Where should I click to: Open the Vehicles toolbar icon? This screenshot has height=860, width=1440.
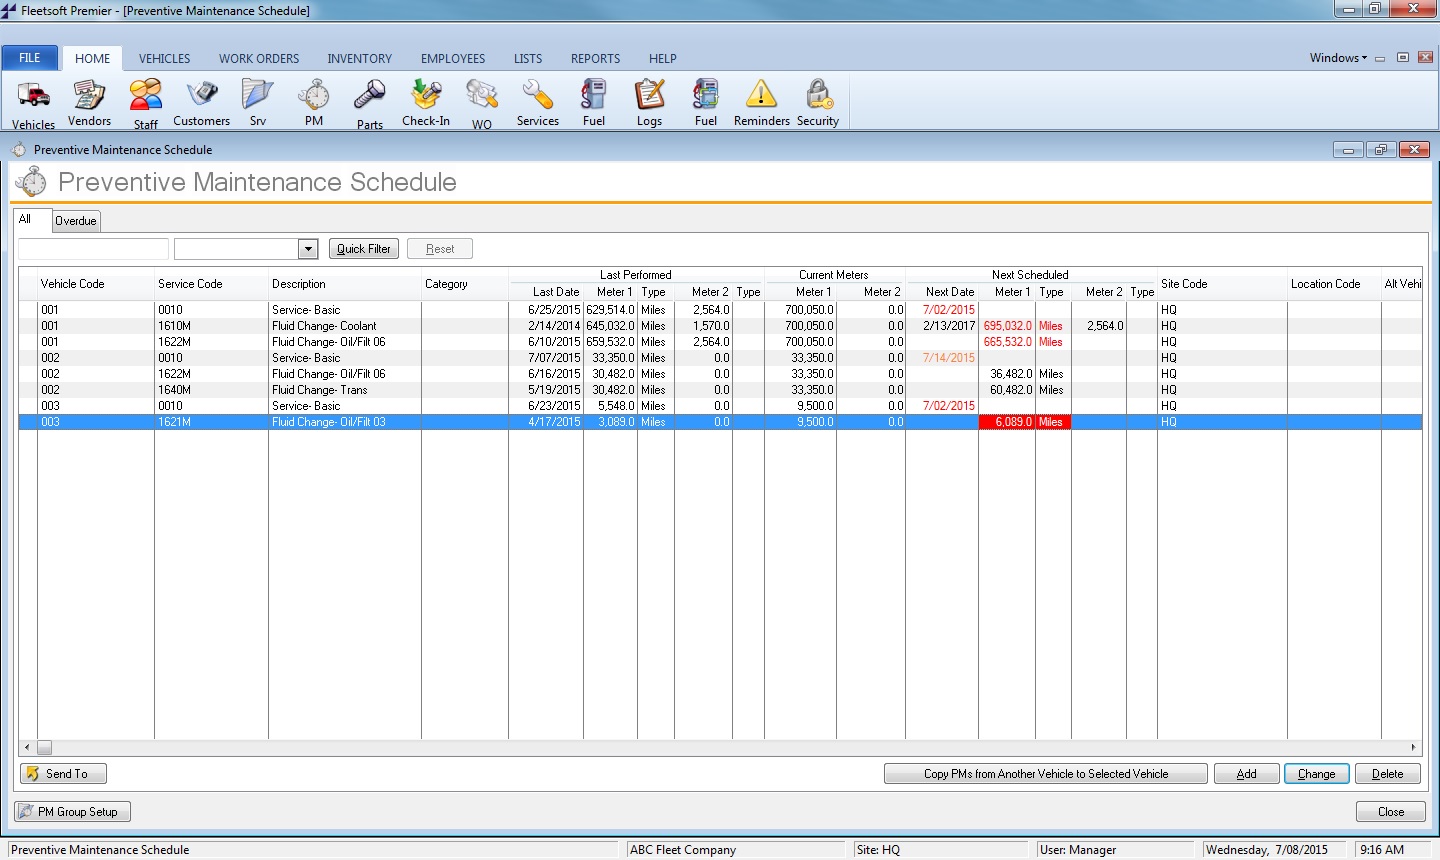point(33,104)
